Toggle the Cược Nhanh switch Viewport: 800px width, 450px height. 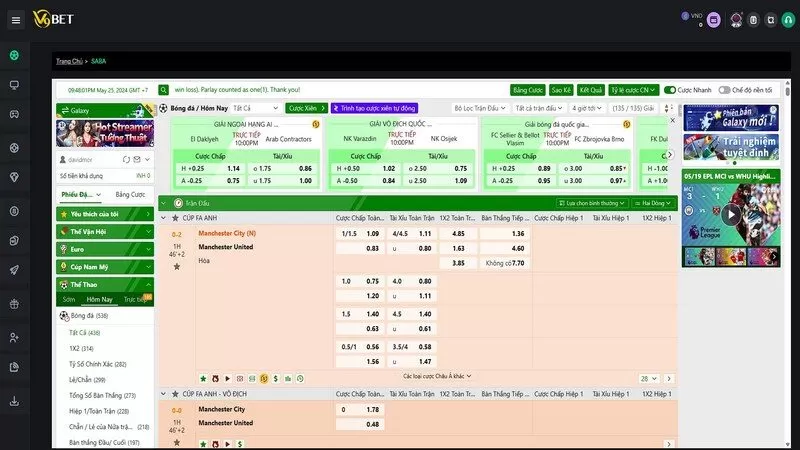tap(671, 90)
